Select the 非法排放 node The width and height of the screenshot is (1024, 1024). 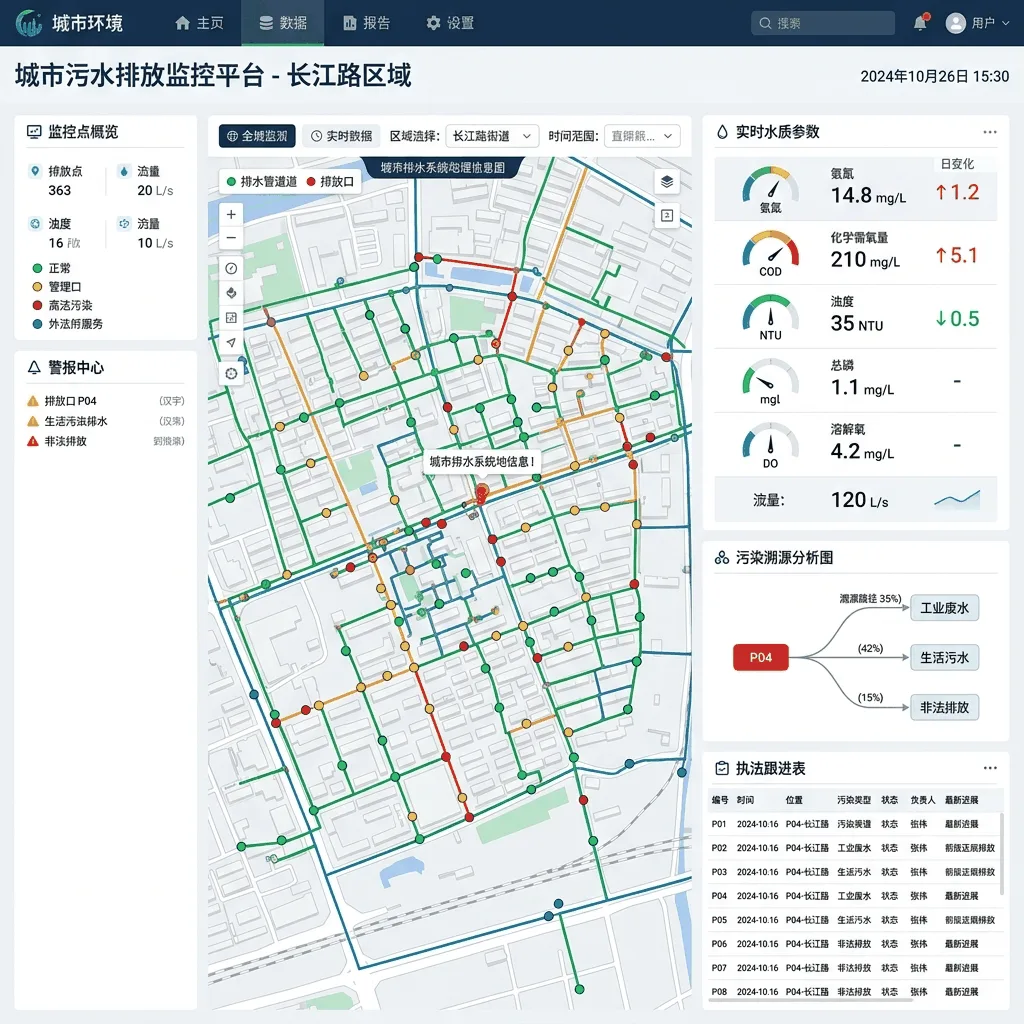tap(944, 707)
